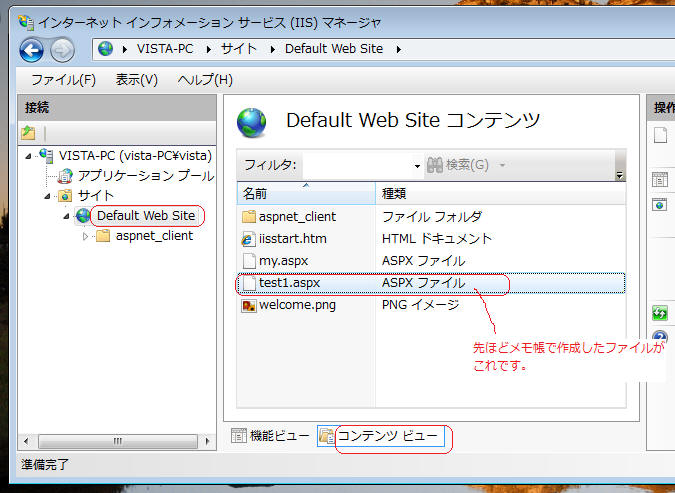Select VISTA-PC (vista-PC¥vista) in the tree
675x493 pixels.
pos(135,155)
